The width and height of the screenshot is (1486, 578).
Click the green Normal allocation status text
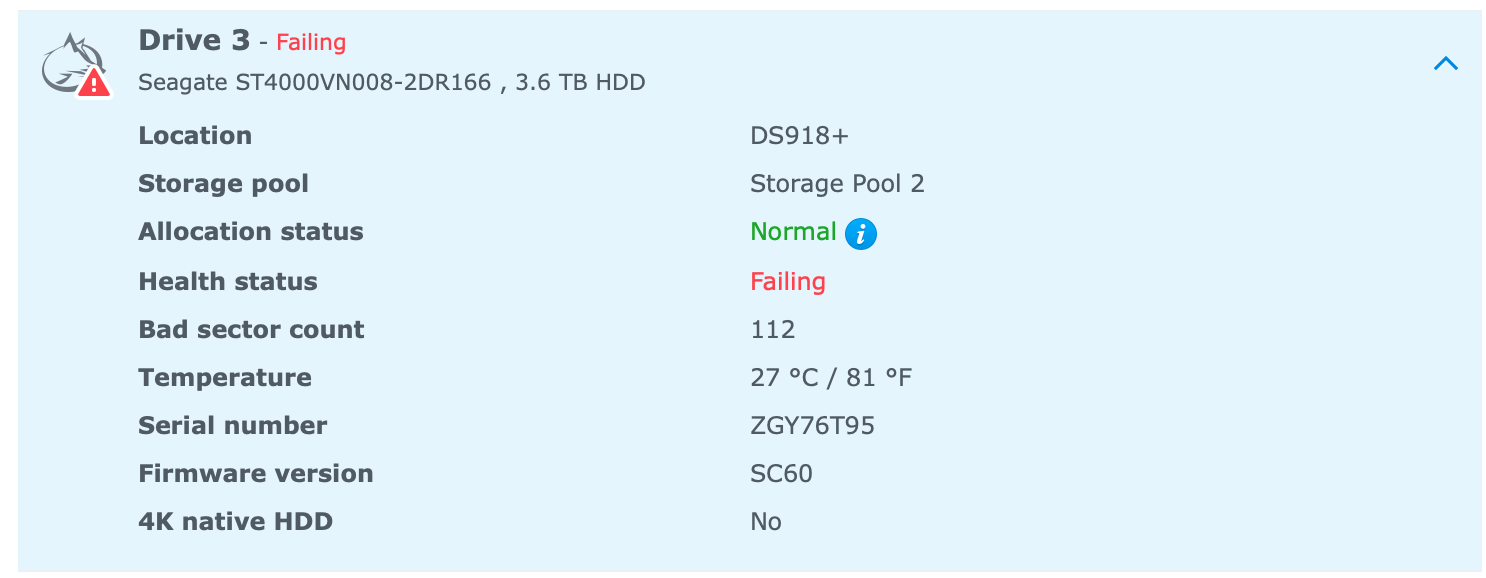pos(793,231)
